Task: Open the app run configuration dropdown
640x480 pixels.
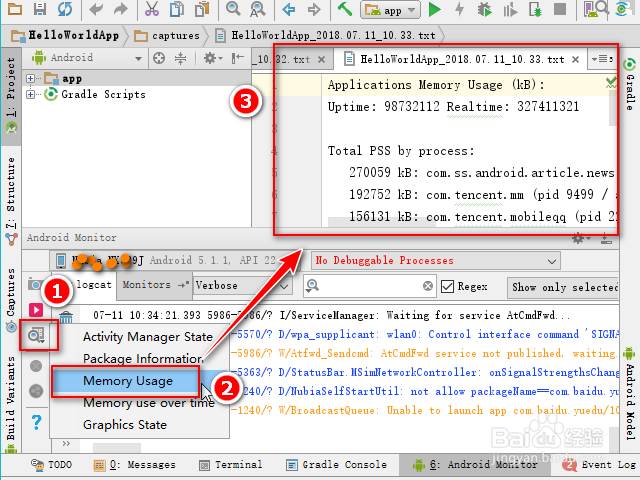Action: click(390, 10)
